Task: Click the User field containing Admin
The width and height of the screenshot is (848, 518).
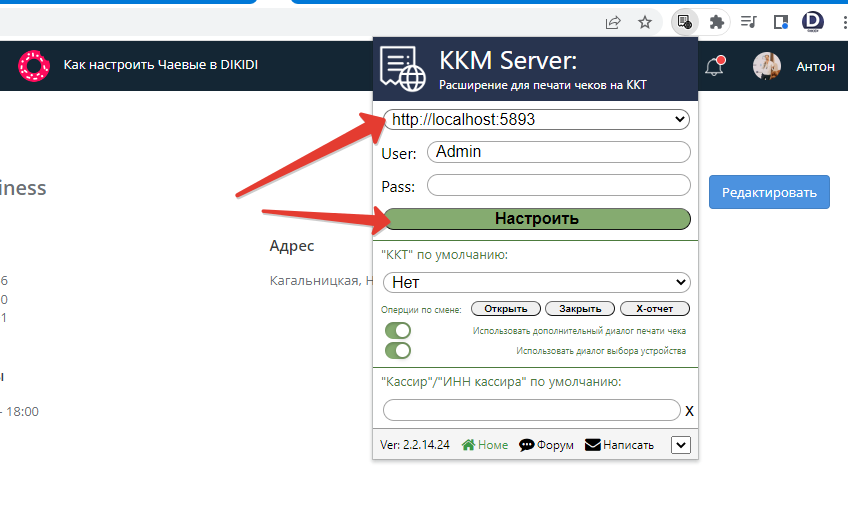Action: (x=559, y=152)
